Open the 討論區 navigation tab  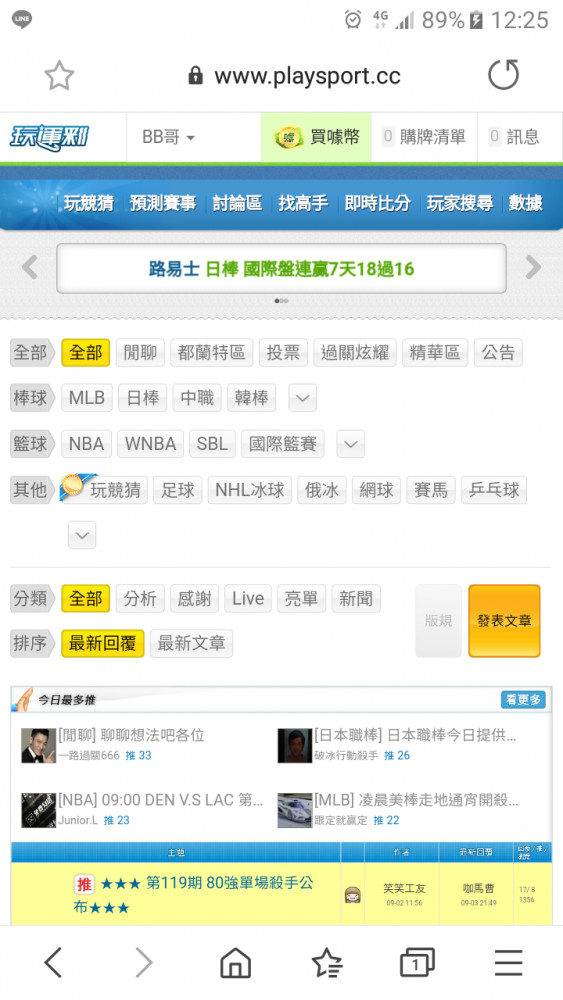point(237,203)
